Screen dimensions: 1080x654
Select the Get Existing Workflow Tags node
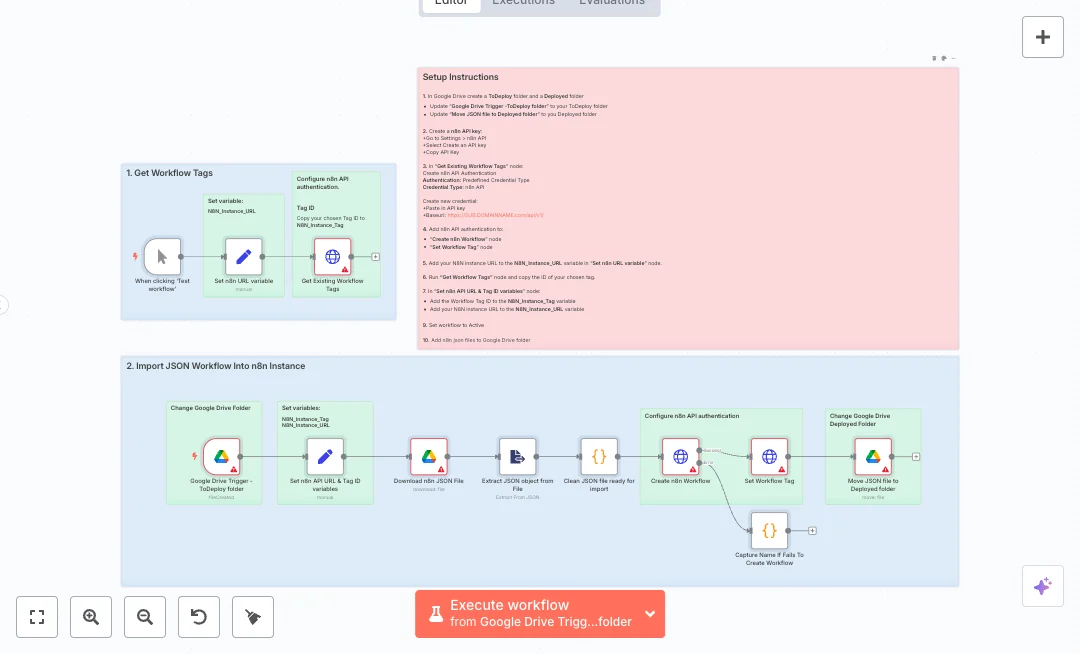(333, 257)
